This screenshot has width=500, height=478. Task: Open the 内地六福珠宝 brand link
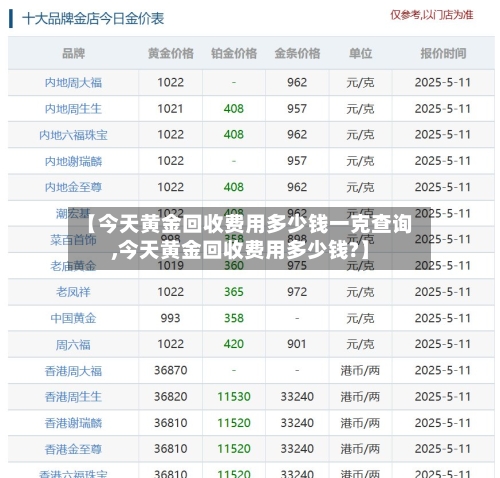(73, 135)
